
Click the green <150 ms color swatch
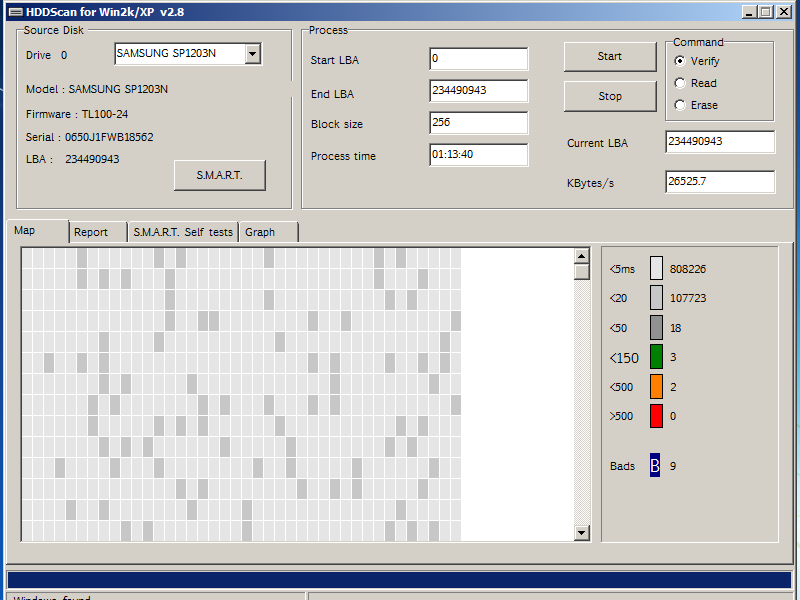pyautogui.click(x=656, y=357)
